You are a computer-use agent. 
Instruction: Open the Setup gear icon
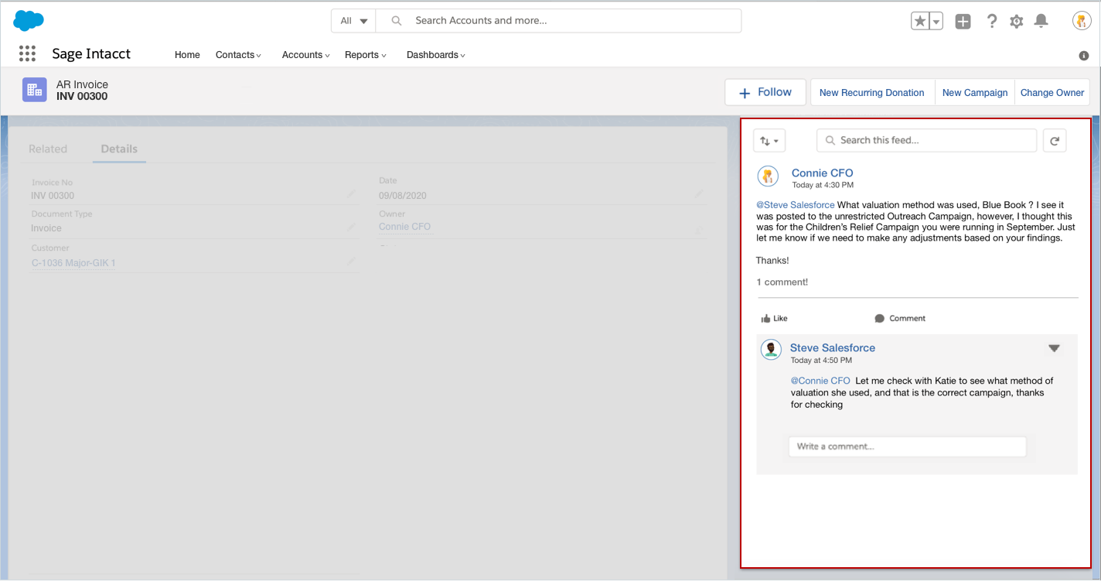1016,21
